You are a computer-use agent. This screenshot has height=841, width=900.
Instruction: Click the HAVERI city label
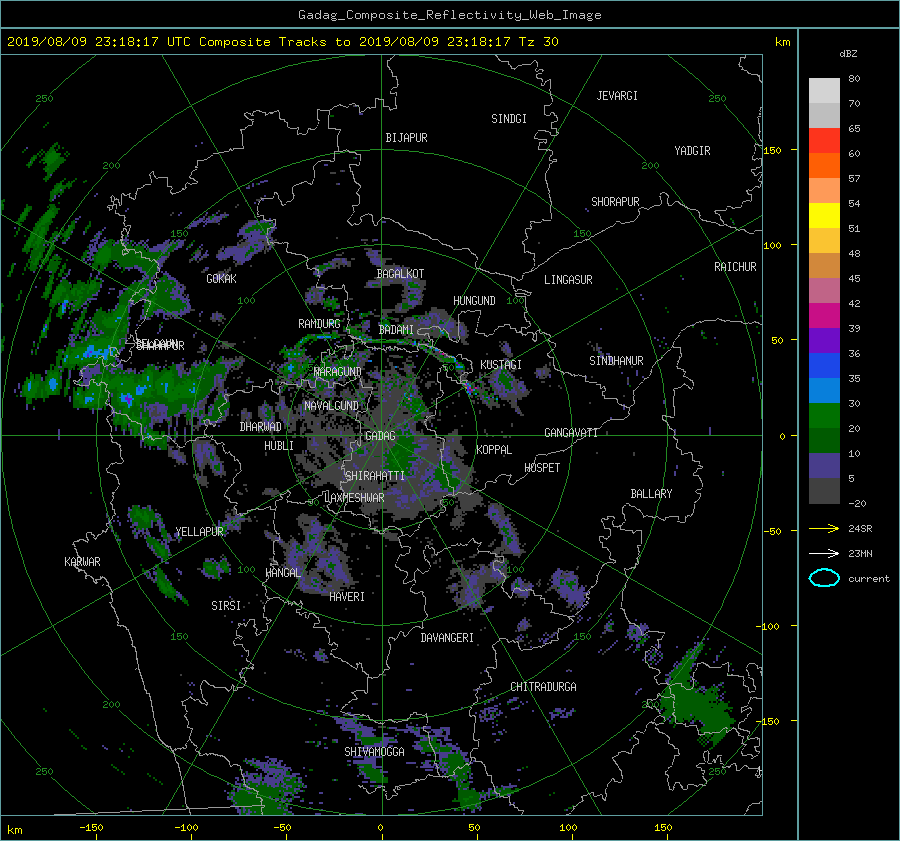347,597
